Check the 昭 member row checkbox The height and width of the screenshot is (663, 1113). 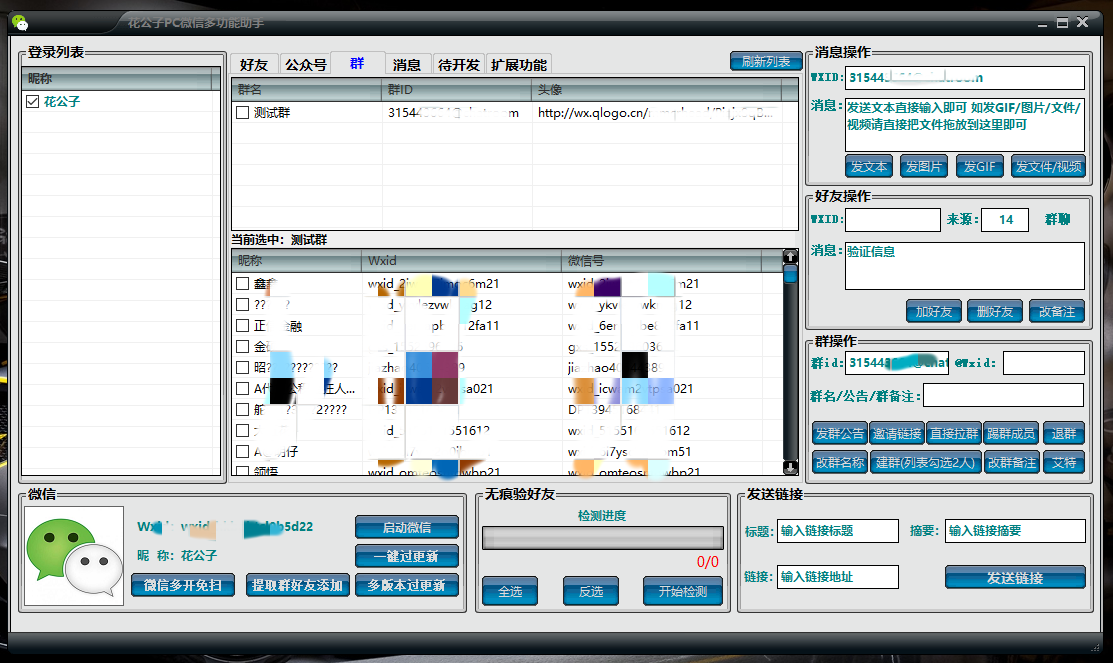pyautogui.click(x=243, y=367)
